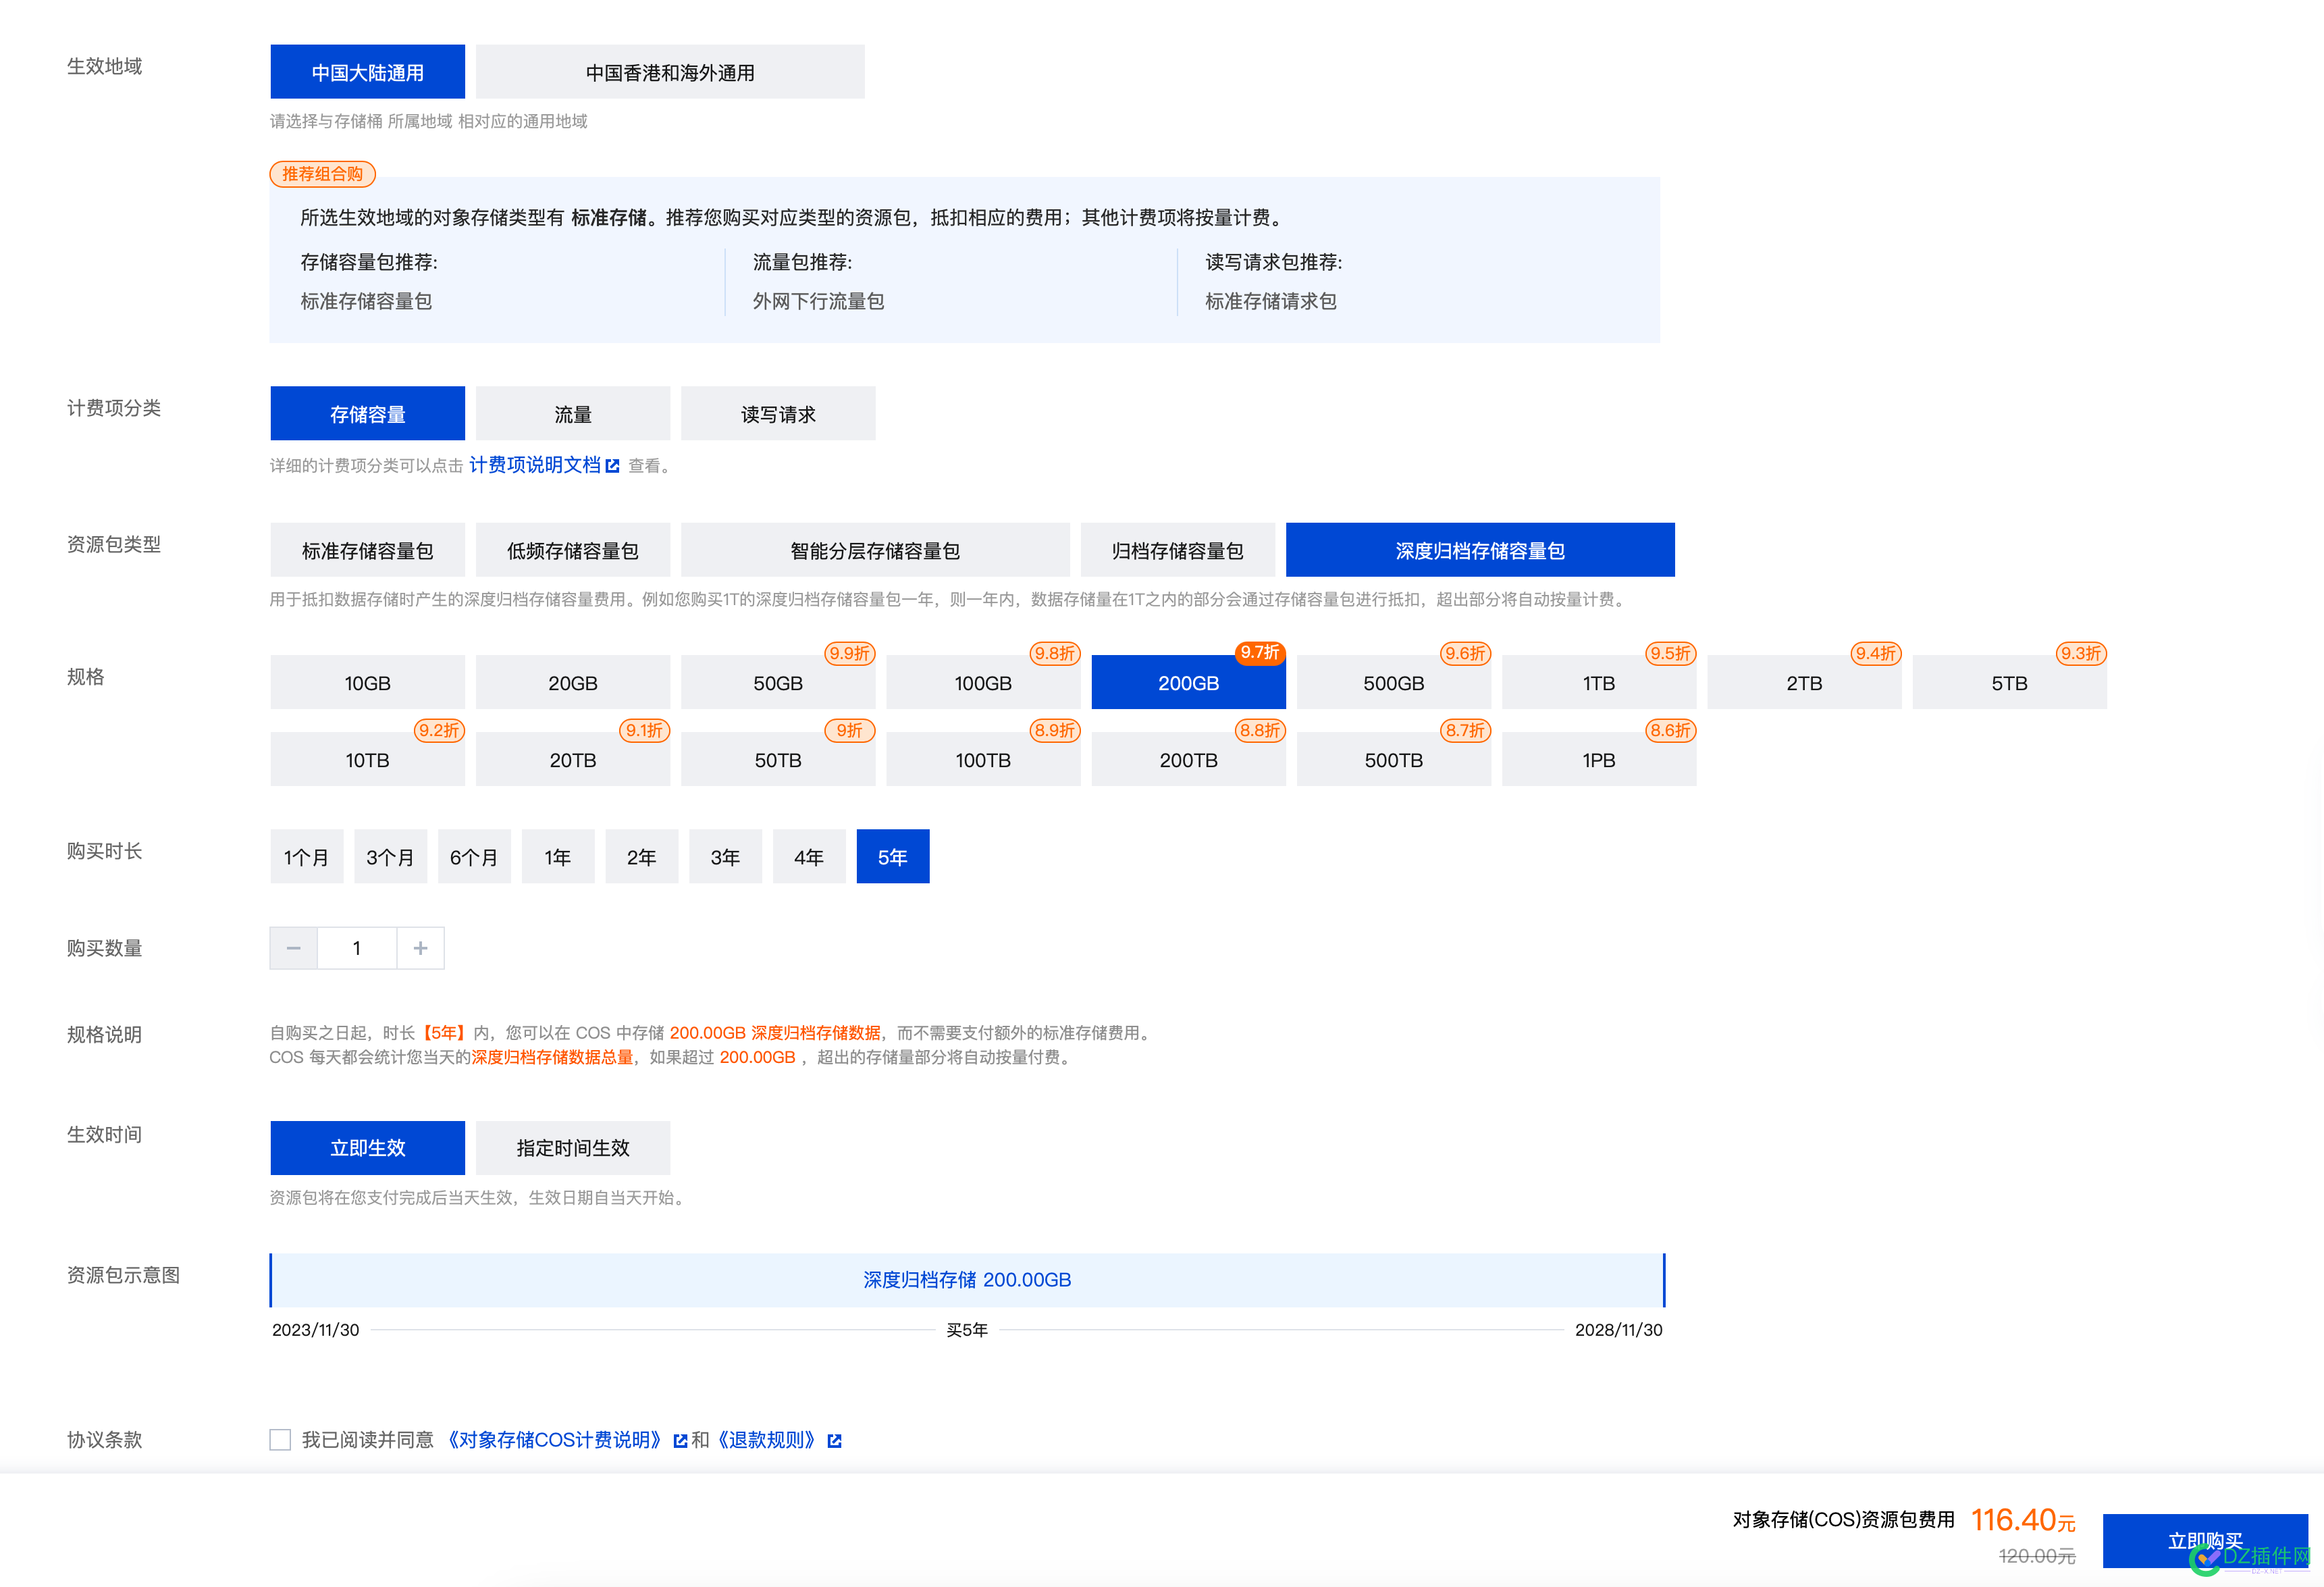The image size is (2324, 1587).
Task: Select 指定时间生效 effective time
Action: 573,1148
